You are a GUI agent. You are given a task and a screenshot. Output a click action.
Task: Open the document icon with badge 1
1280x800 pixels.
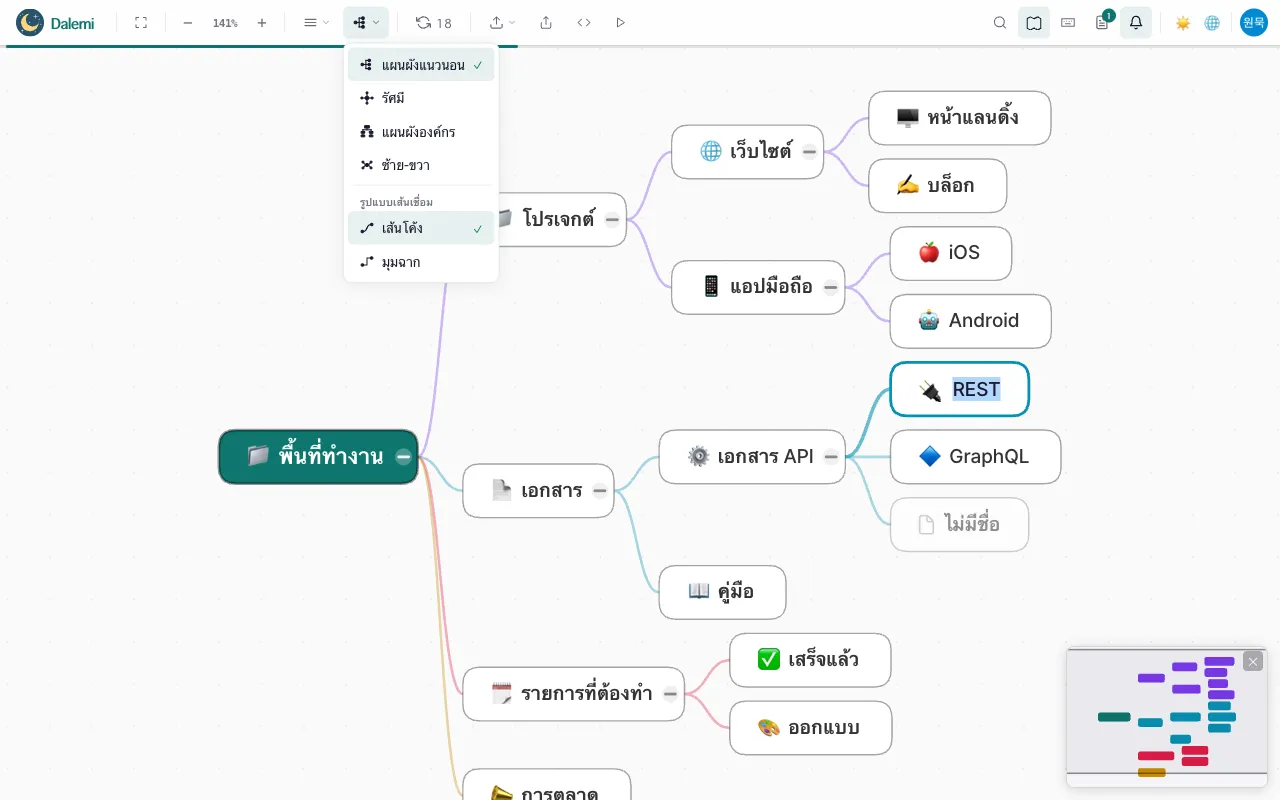pos(1102,22)
